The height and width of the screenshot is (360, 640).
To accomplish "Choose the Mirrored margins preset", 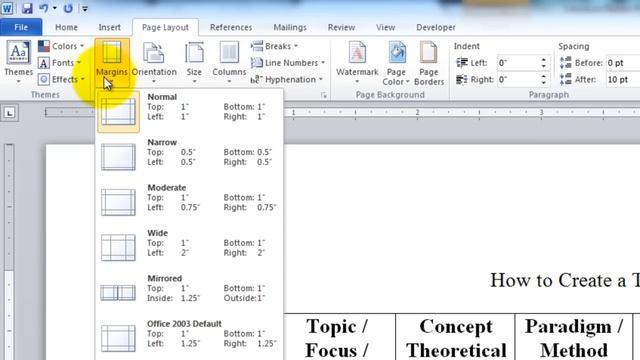I will click(x=189, y=293).
